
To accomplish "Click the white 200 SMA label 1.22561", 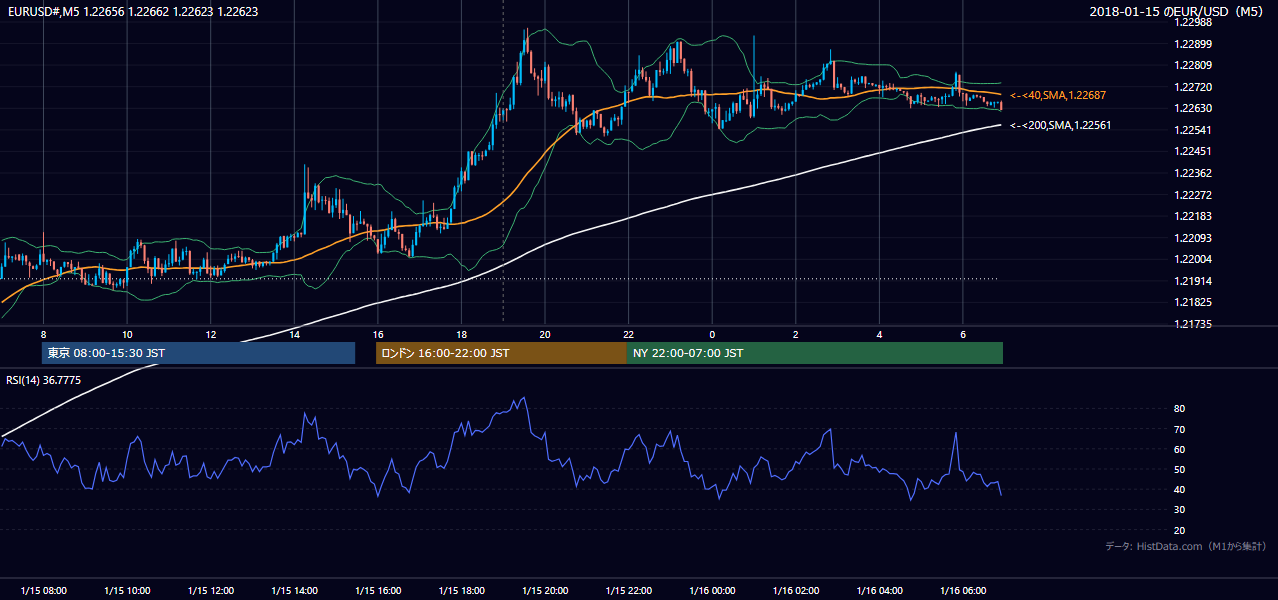I will 1060,125.
